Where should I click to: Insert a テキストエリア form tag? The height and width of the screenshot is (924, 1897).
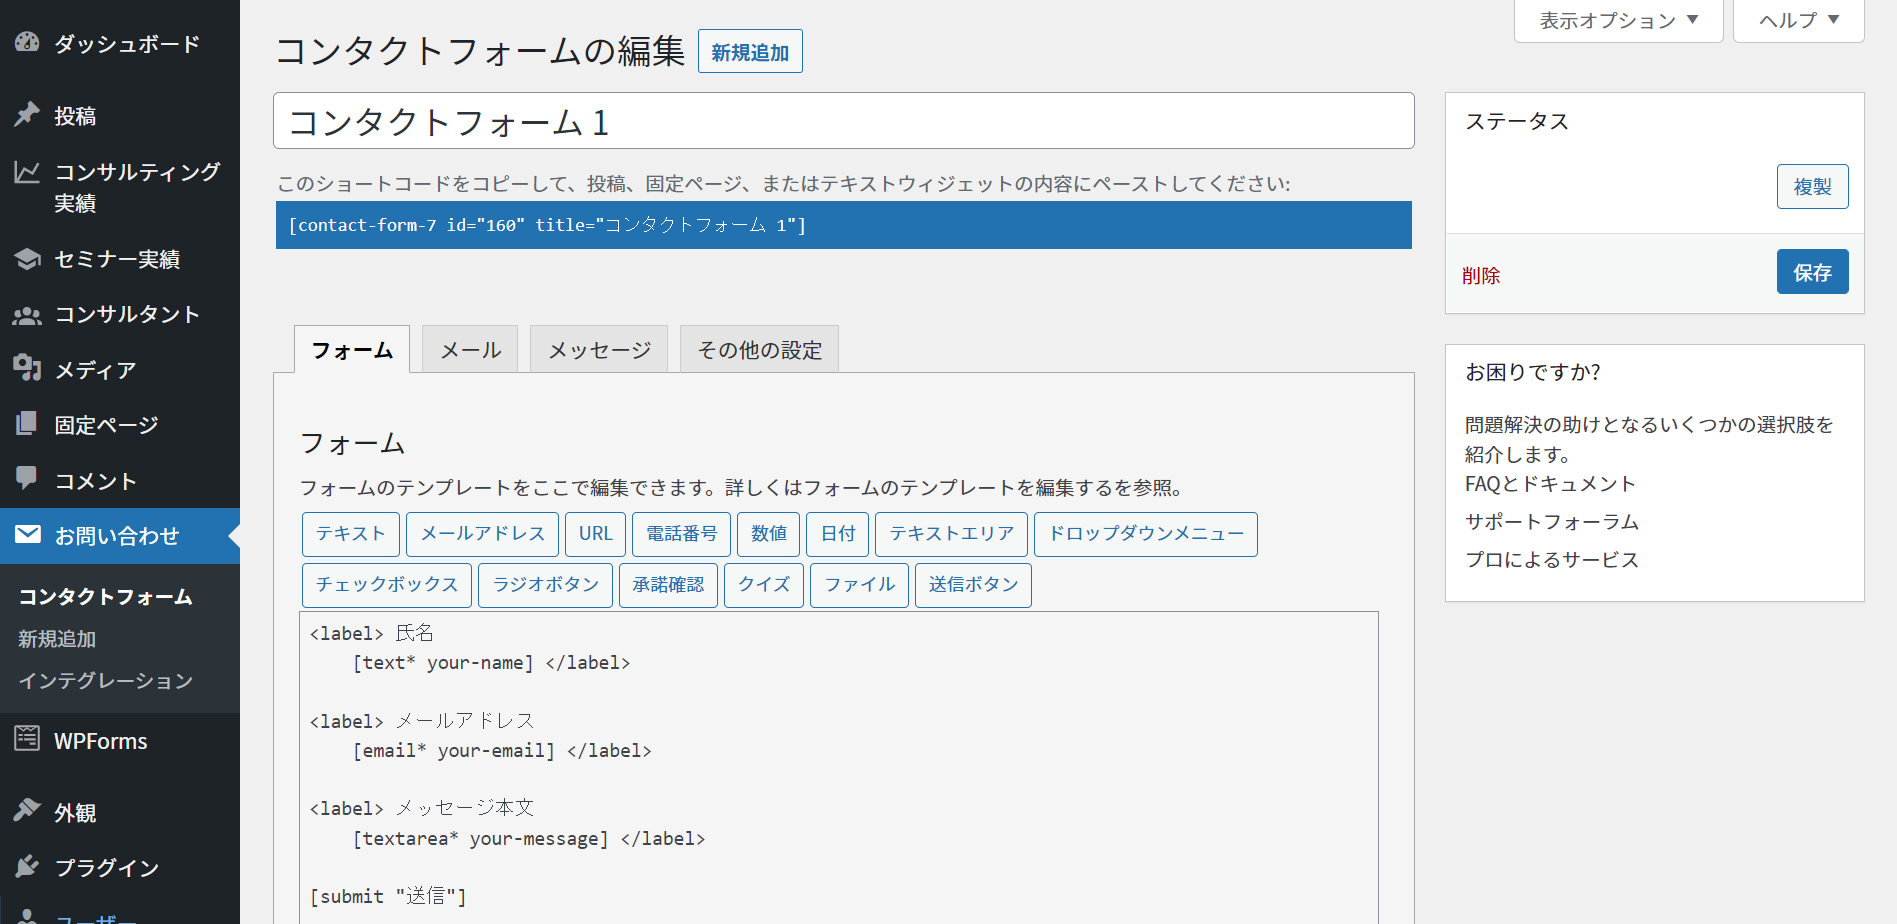(x=950, y=534)
